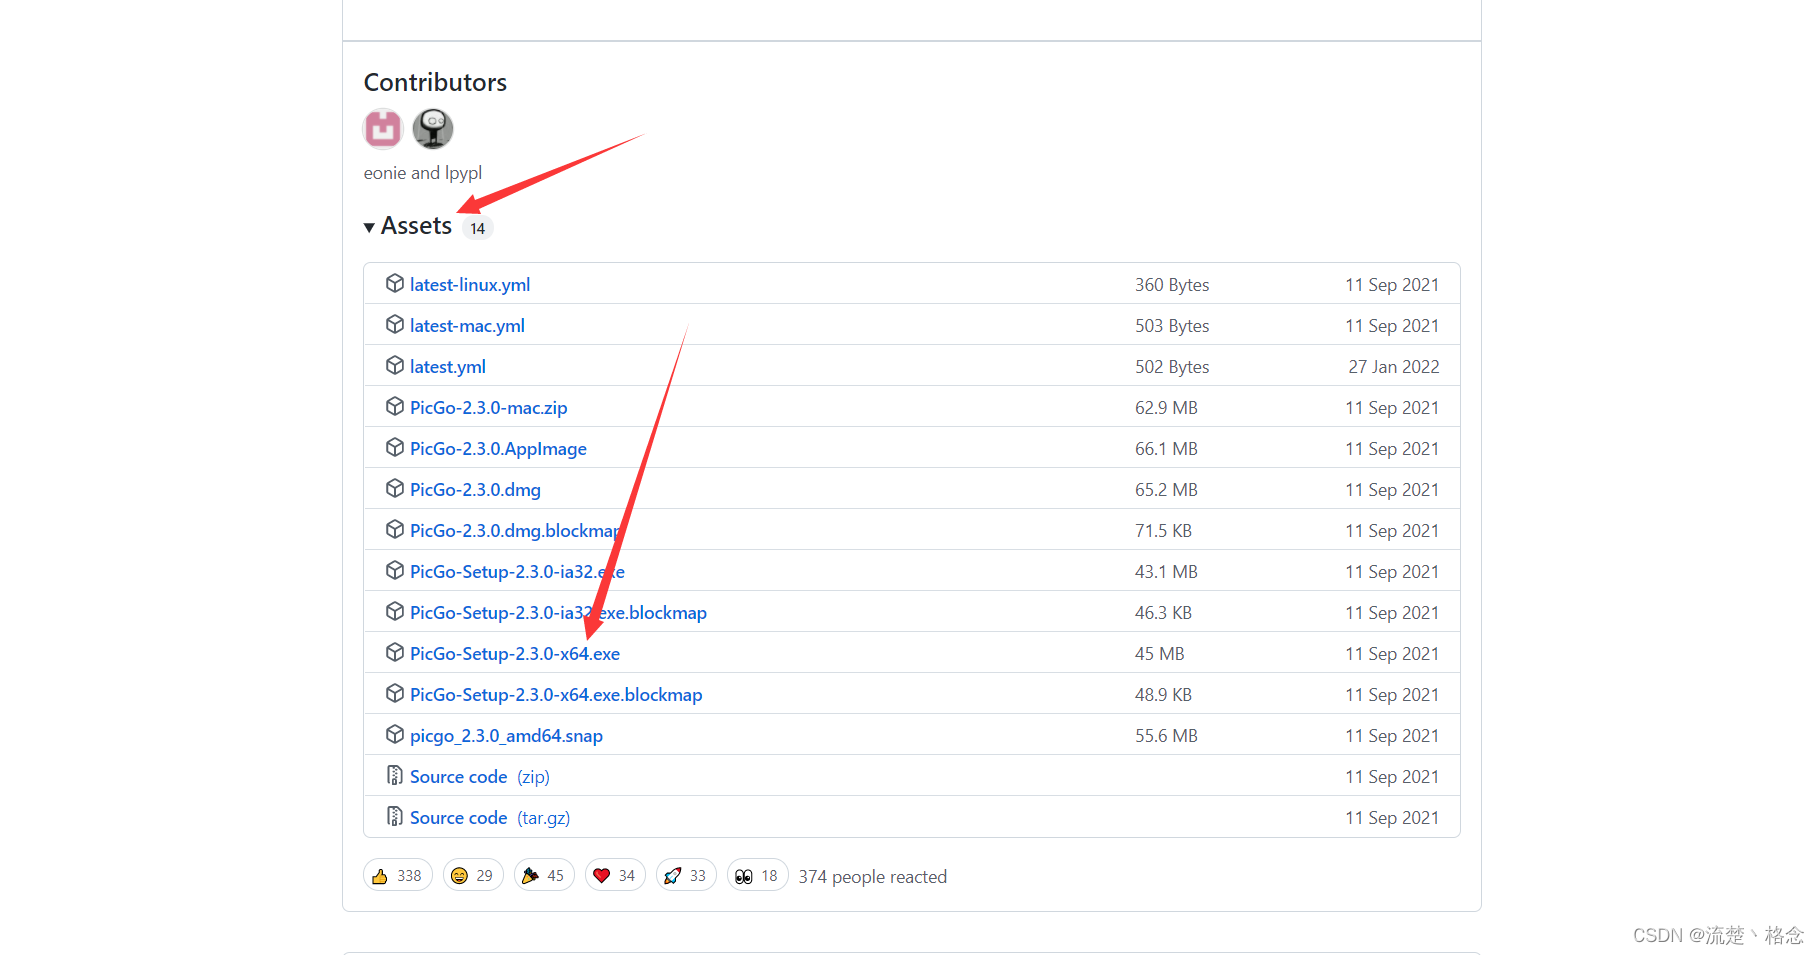Screen dimensions: 1820x955
Task: Toggle thumbs up reaction with 338
Action: point(398,876)
